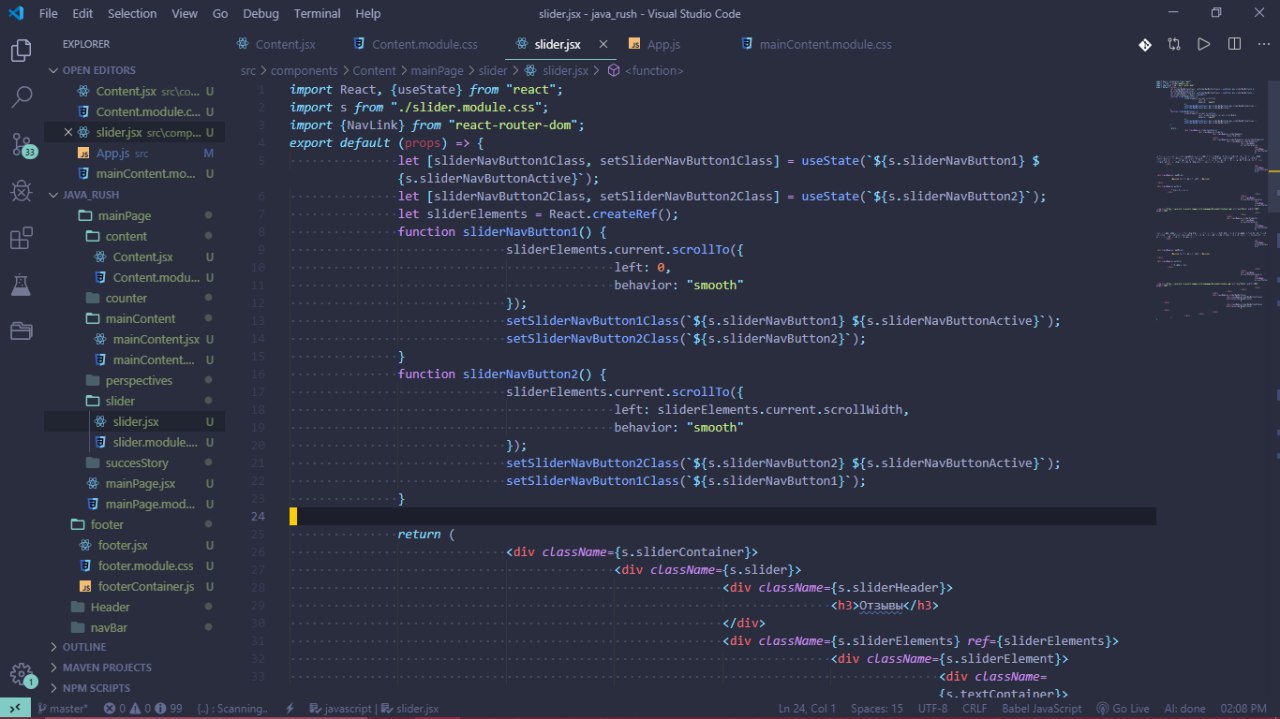
Task: Open Manage gear icon at bottom left
Action: tap(21, 673)
